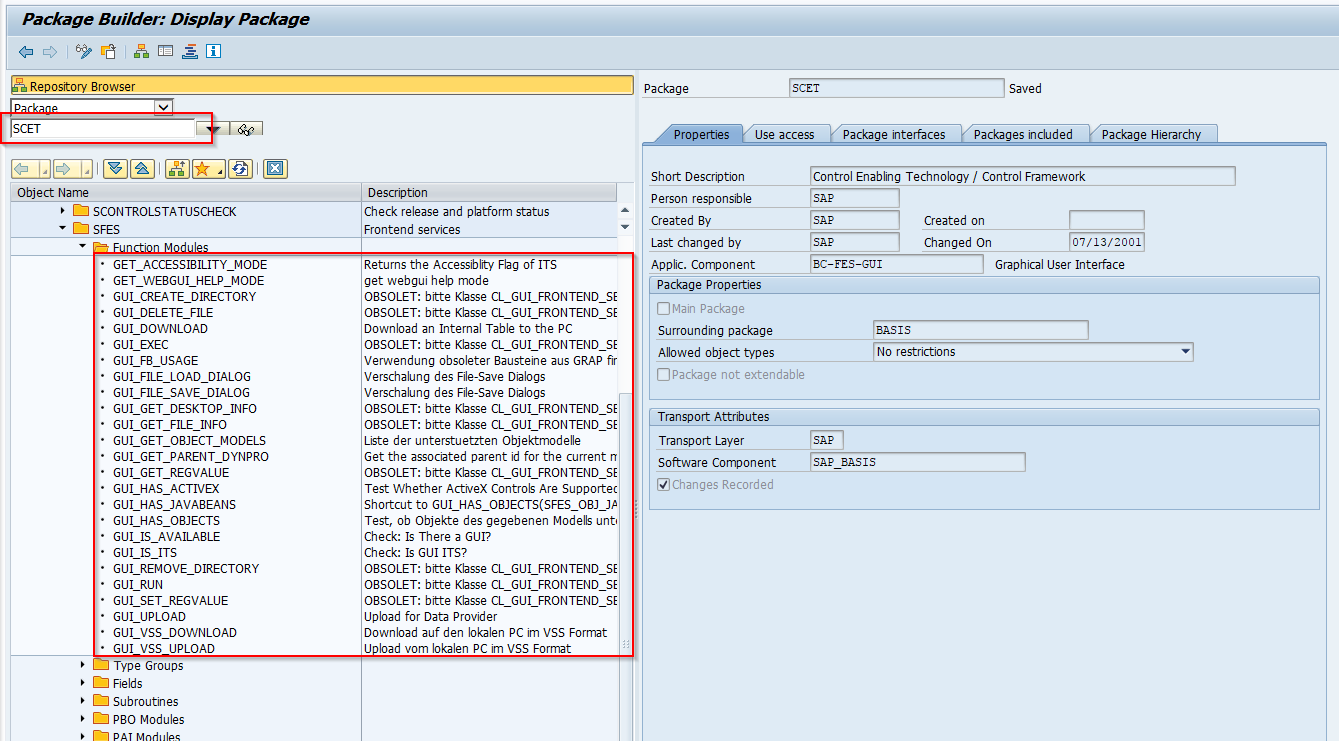The height and width of the screenshot is (741, 1339).
Task: Click the SFES folder icon
Action: pos(82,229)
